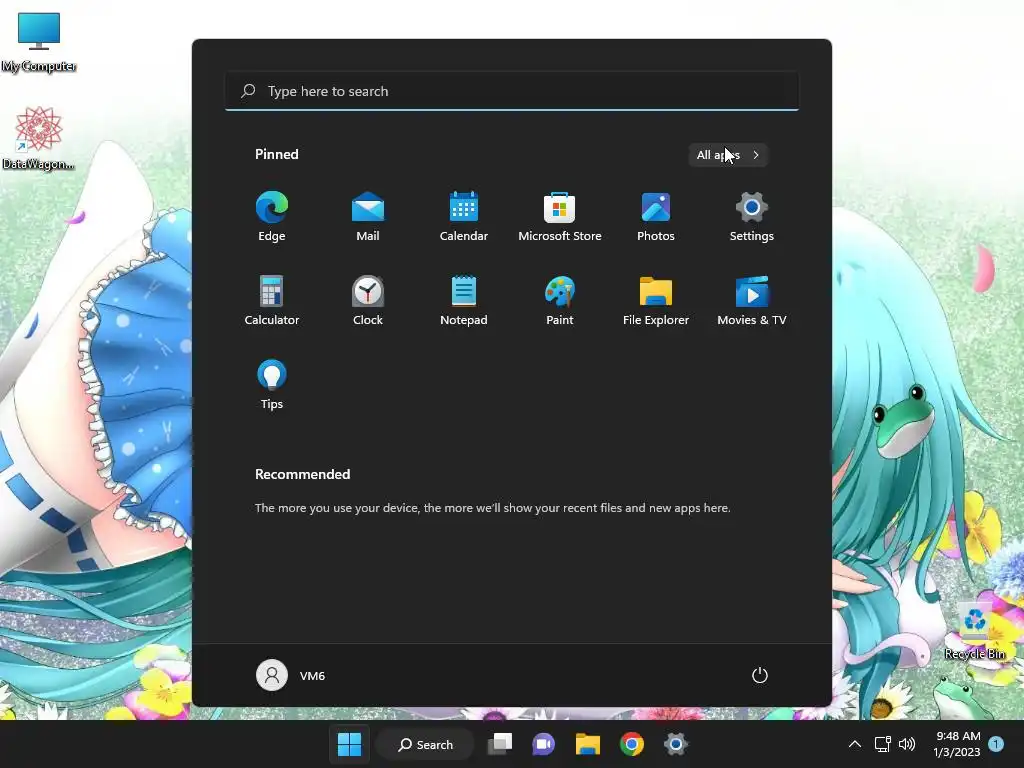The height and width of the screenshot is (768, 1024).
Task: Open the VM6 user account menu
Action: pos(291,675)
